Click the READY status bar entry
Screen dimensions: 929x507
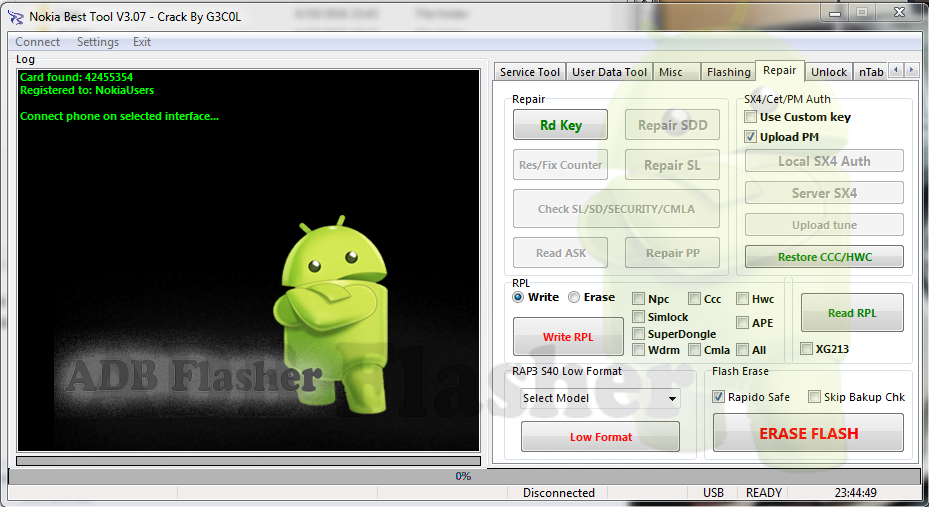[764, 493]
